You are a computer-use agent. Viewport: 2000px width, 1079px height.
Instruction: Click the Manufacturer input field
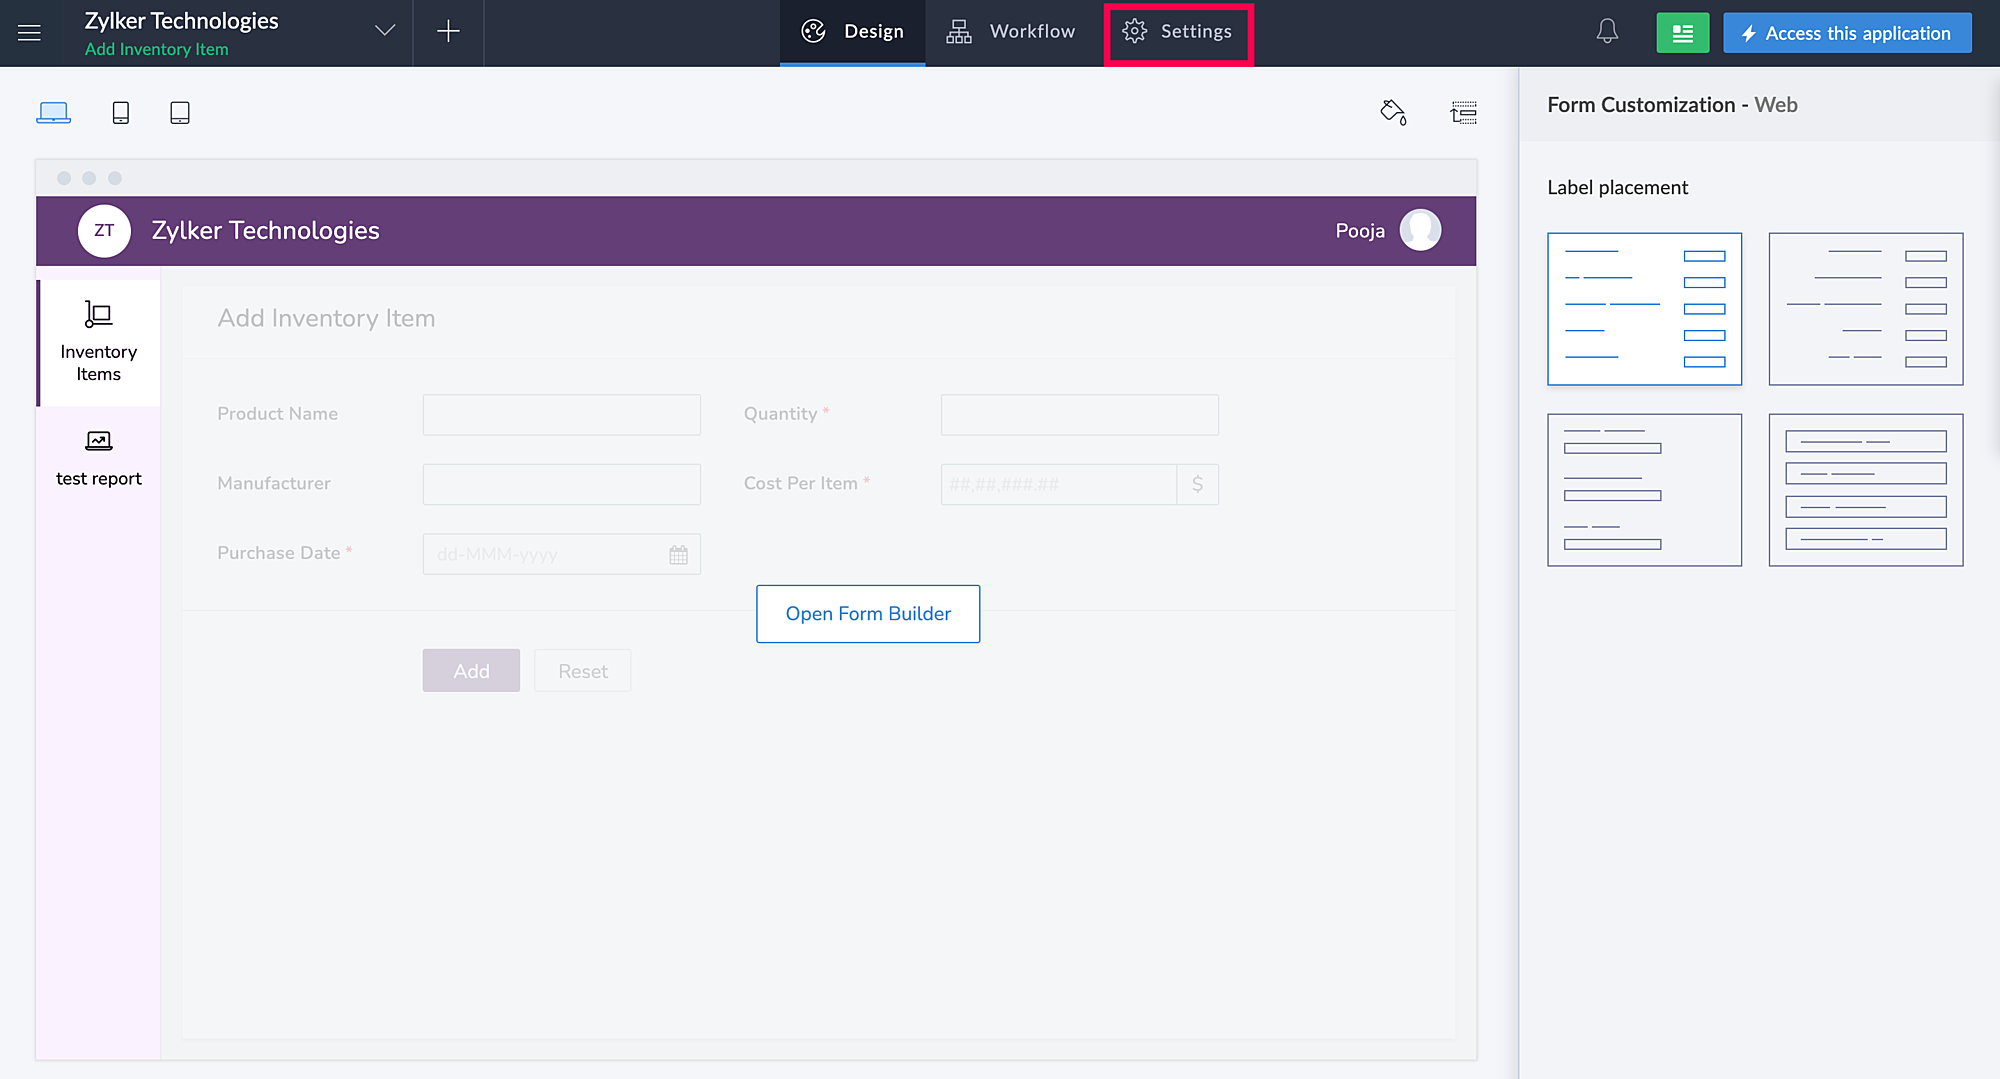pos(562,484)
